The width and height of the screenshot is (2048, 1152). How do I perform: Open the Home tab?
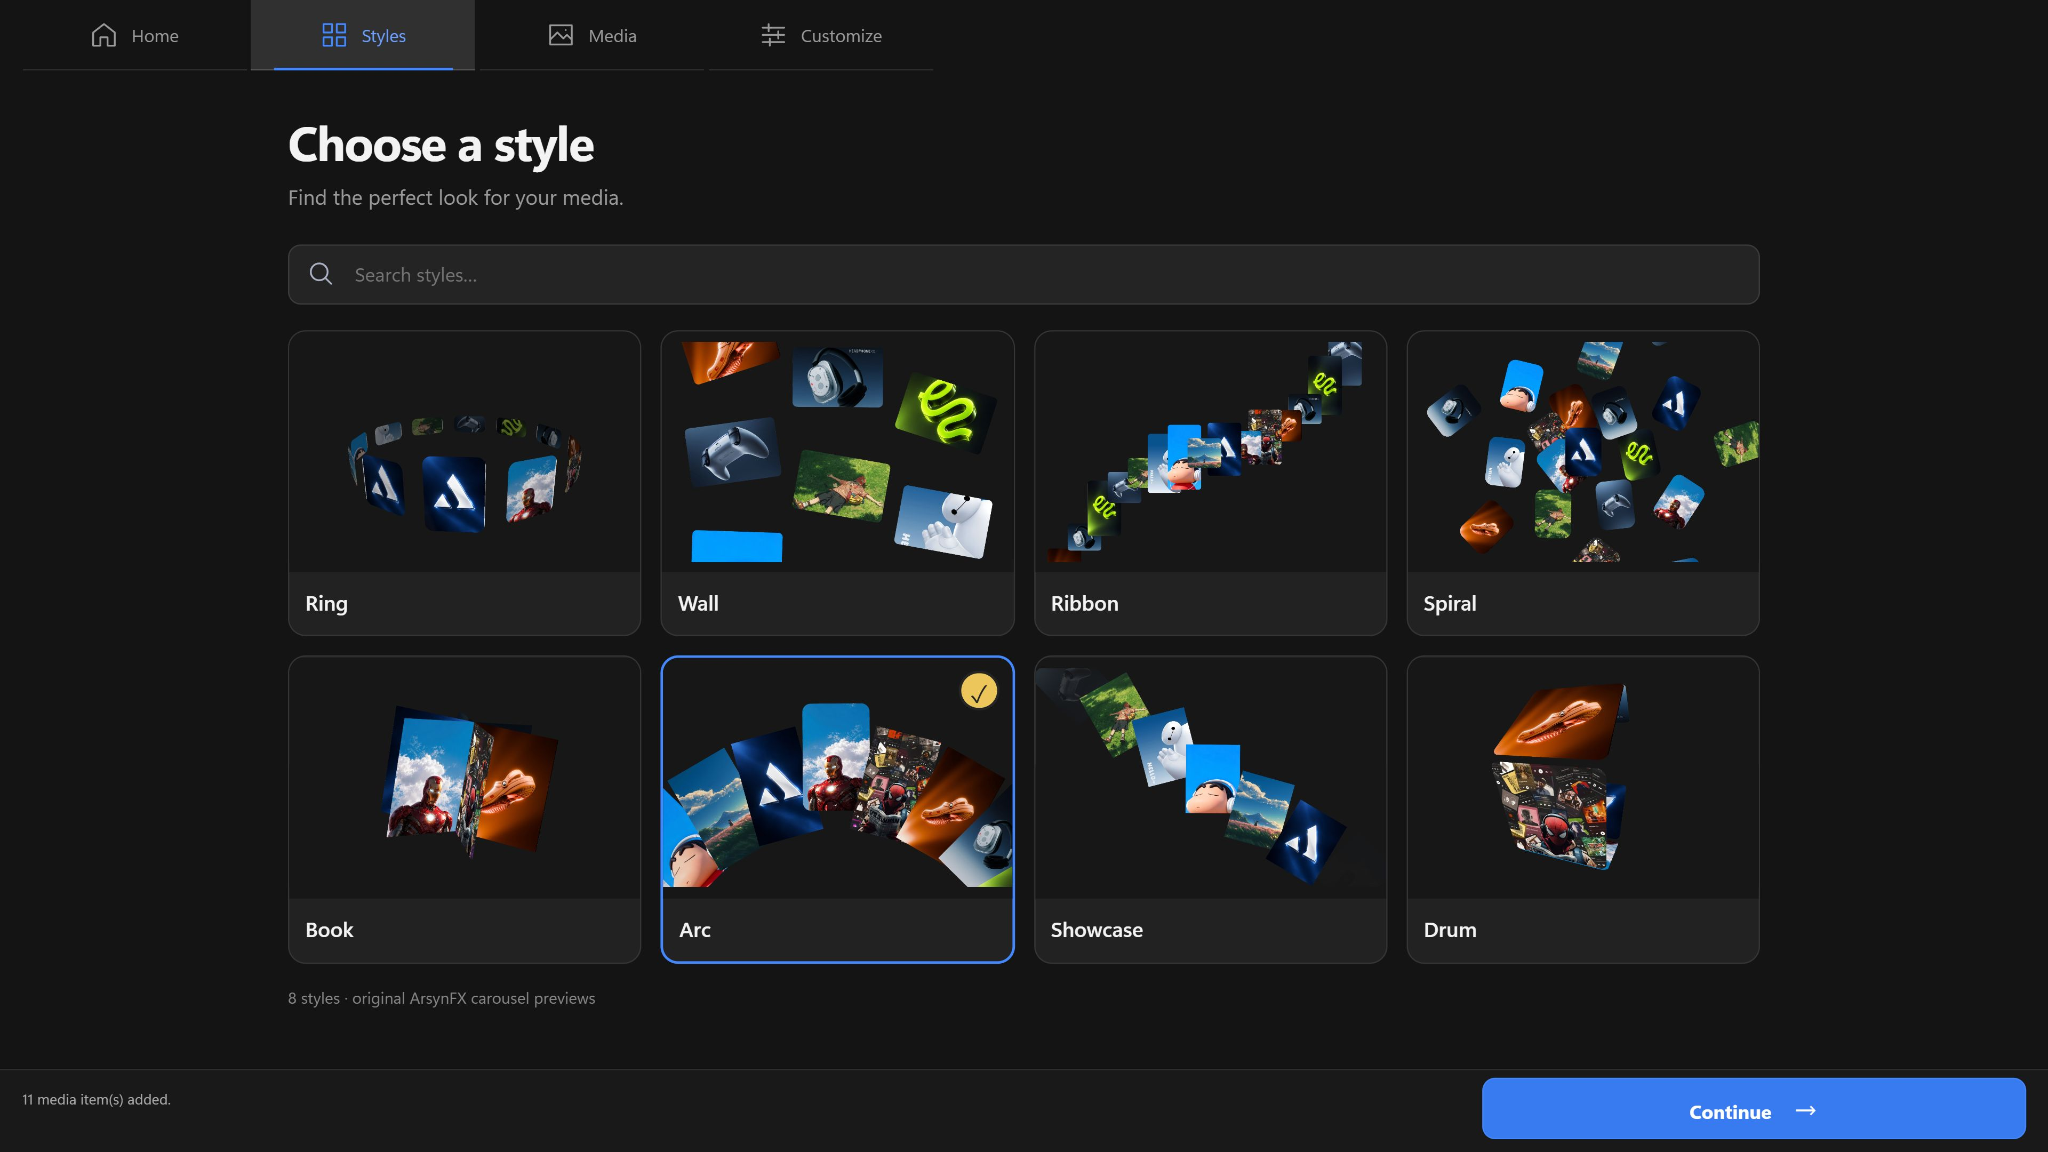[x=135, y=36]
